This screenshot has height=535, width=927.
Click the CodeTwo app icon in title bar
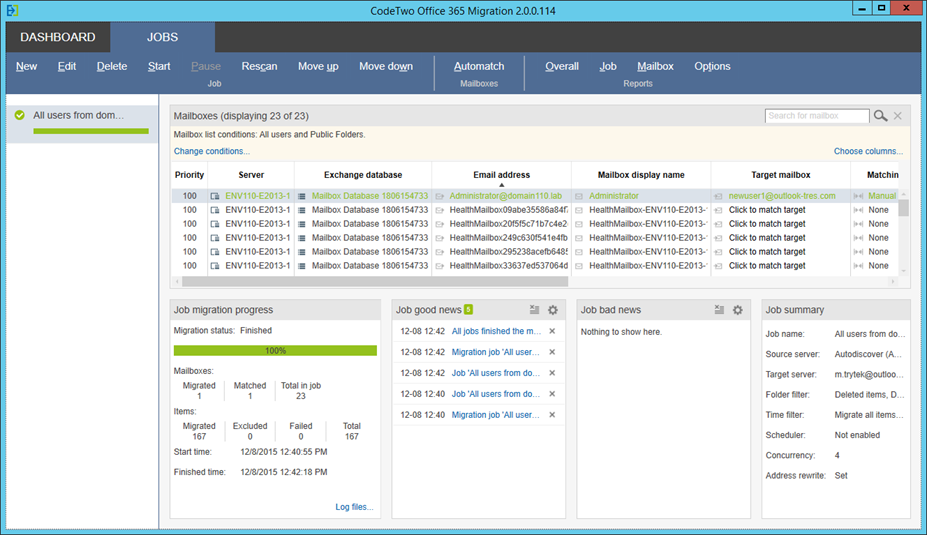[12, 10]
